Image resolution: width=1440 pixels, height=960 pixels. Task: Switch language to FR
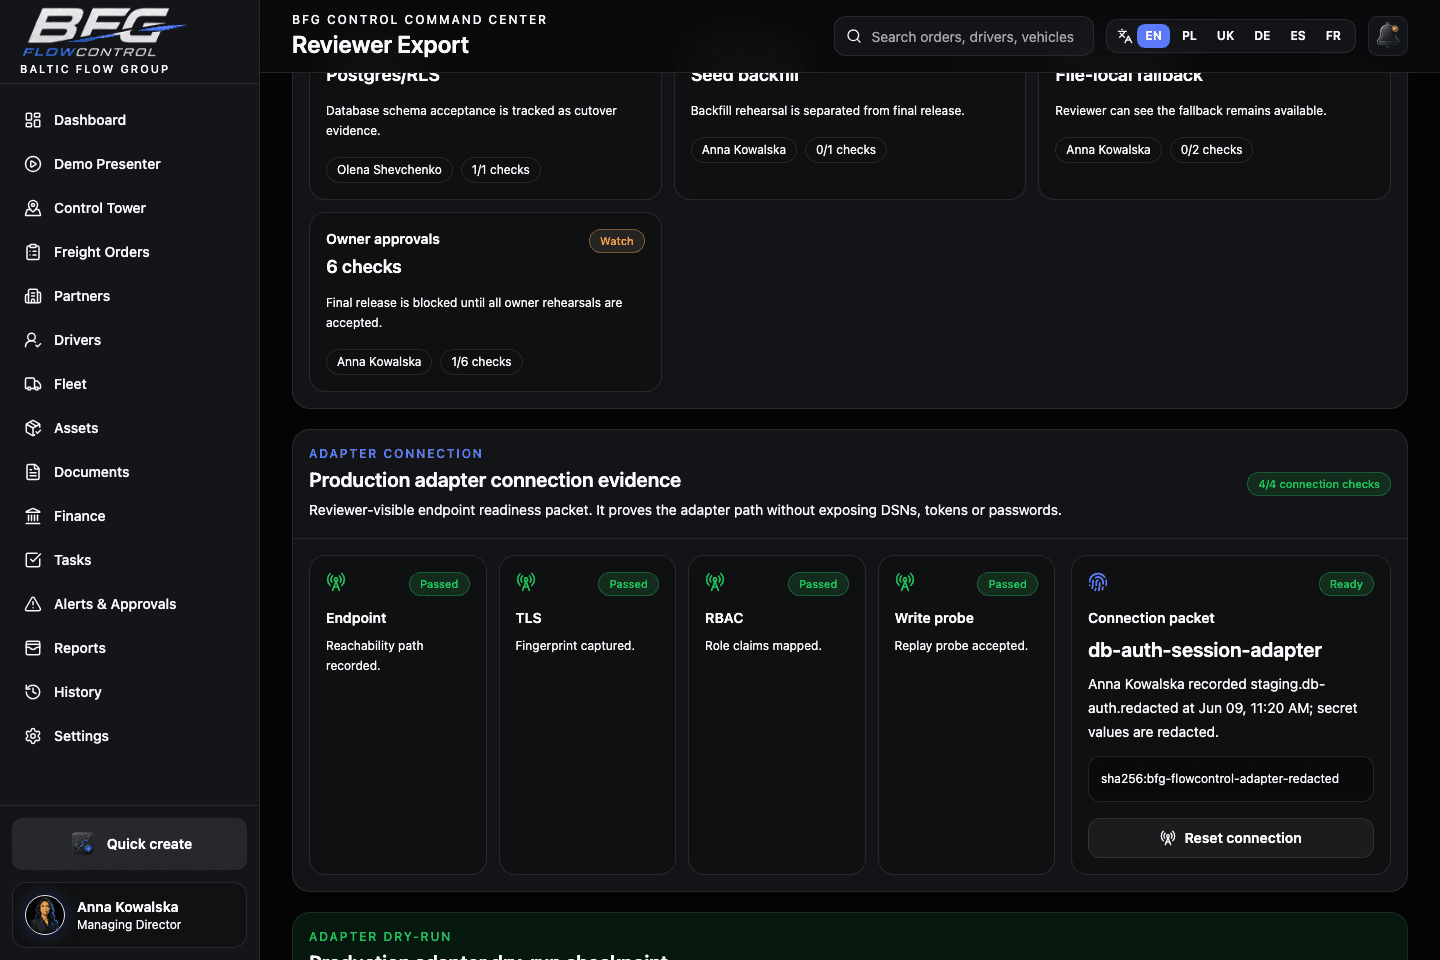[x=1333, y=36]
